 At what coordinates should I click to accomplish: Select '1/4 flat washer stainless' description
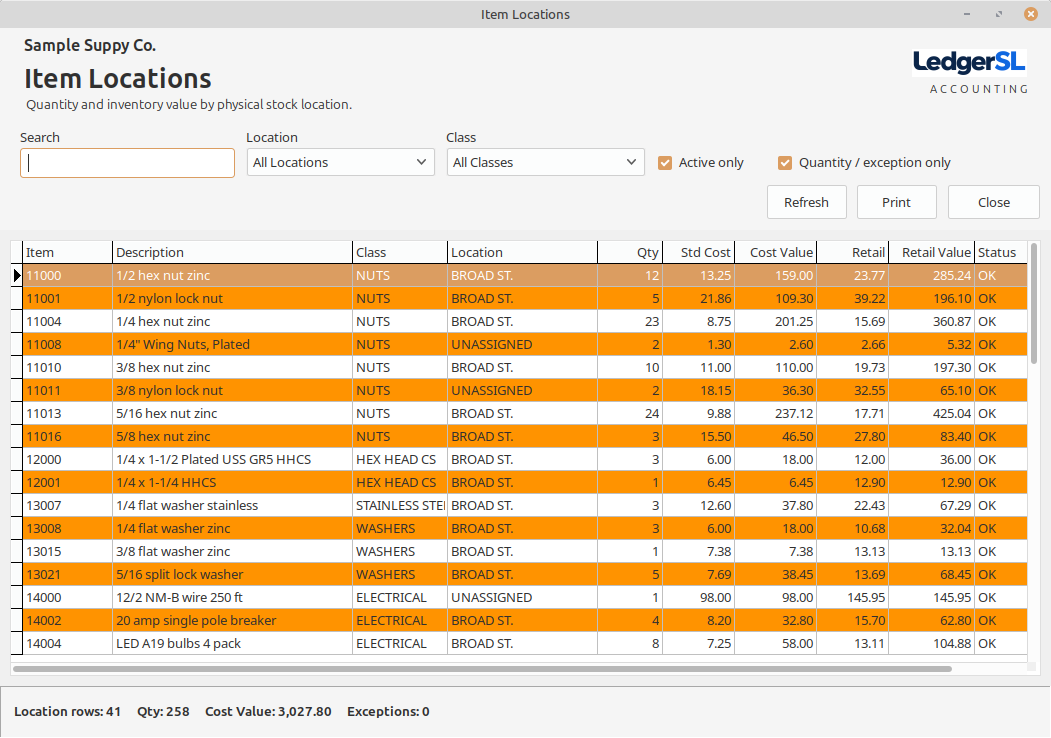[233, 505]
